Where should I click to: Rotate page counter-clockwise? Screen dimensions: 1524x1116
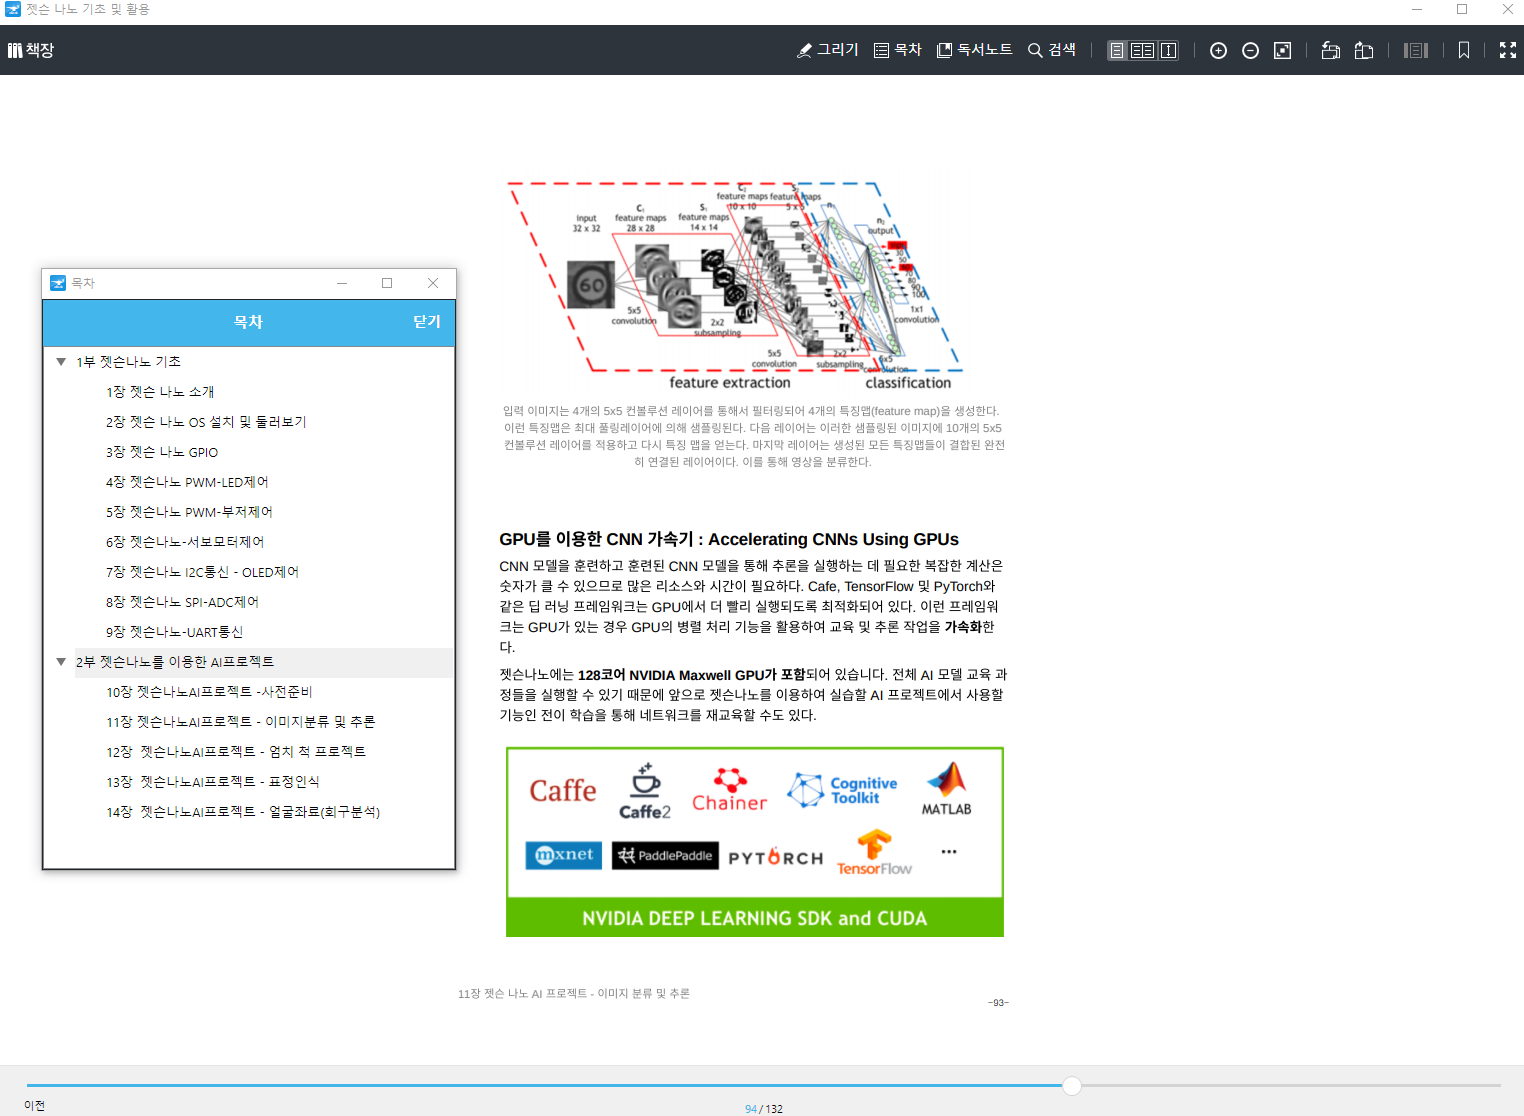click(1330, 51)
